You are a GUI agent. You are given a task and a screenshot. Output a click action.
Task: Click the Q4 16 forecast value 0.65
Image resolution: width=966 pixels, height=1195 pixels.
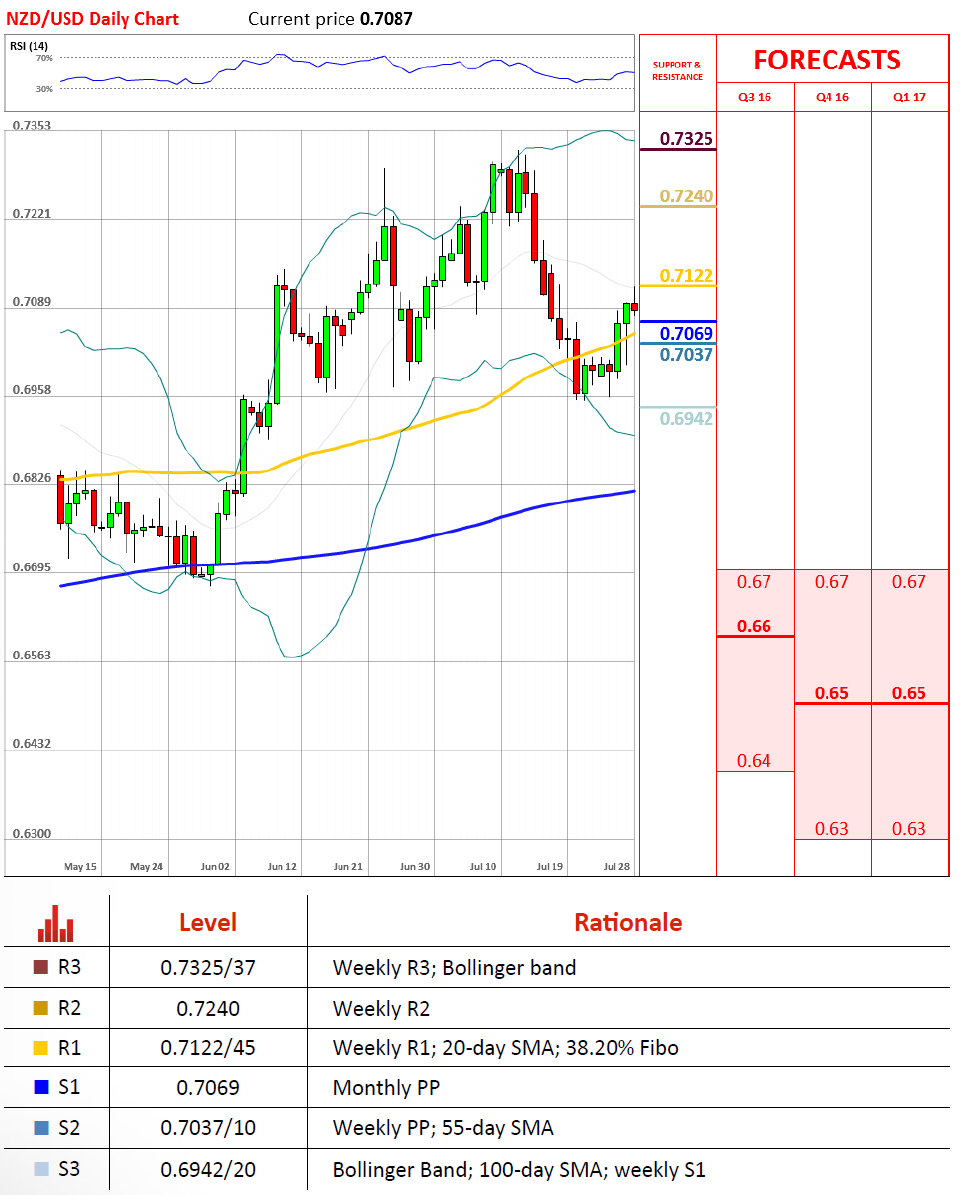831,694
